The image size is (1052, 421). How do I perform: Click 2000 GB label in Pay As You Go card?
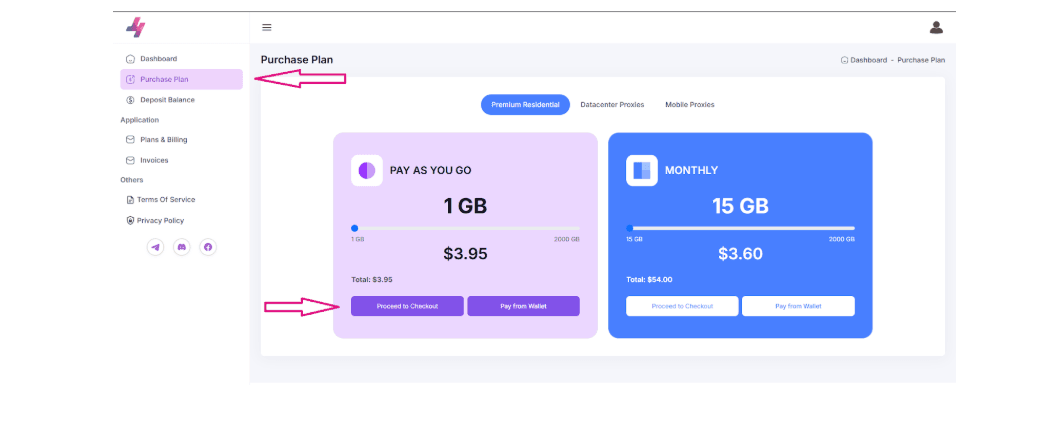tap(567, 240)
